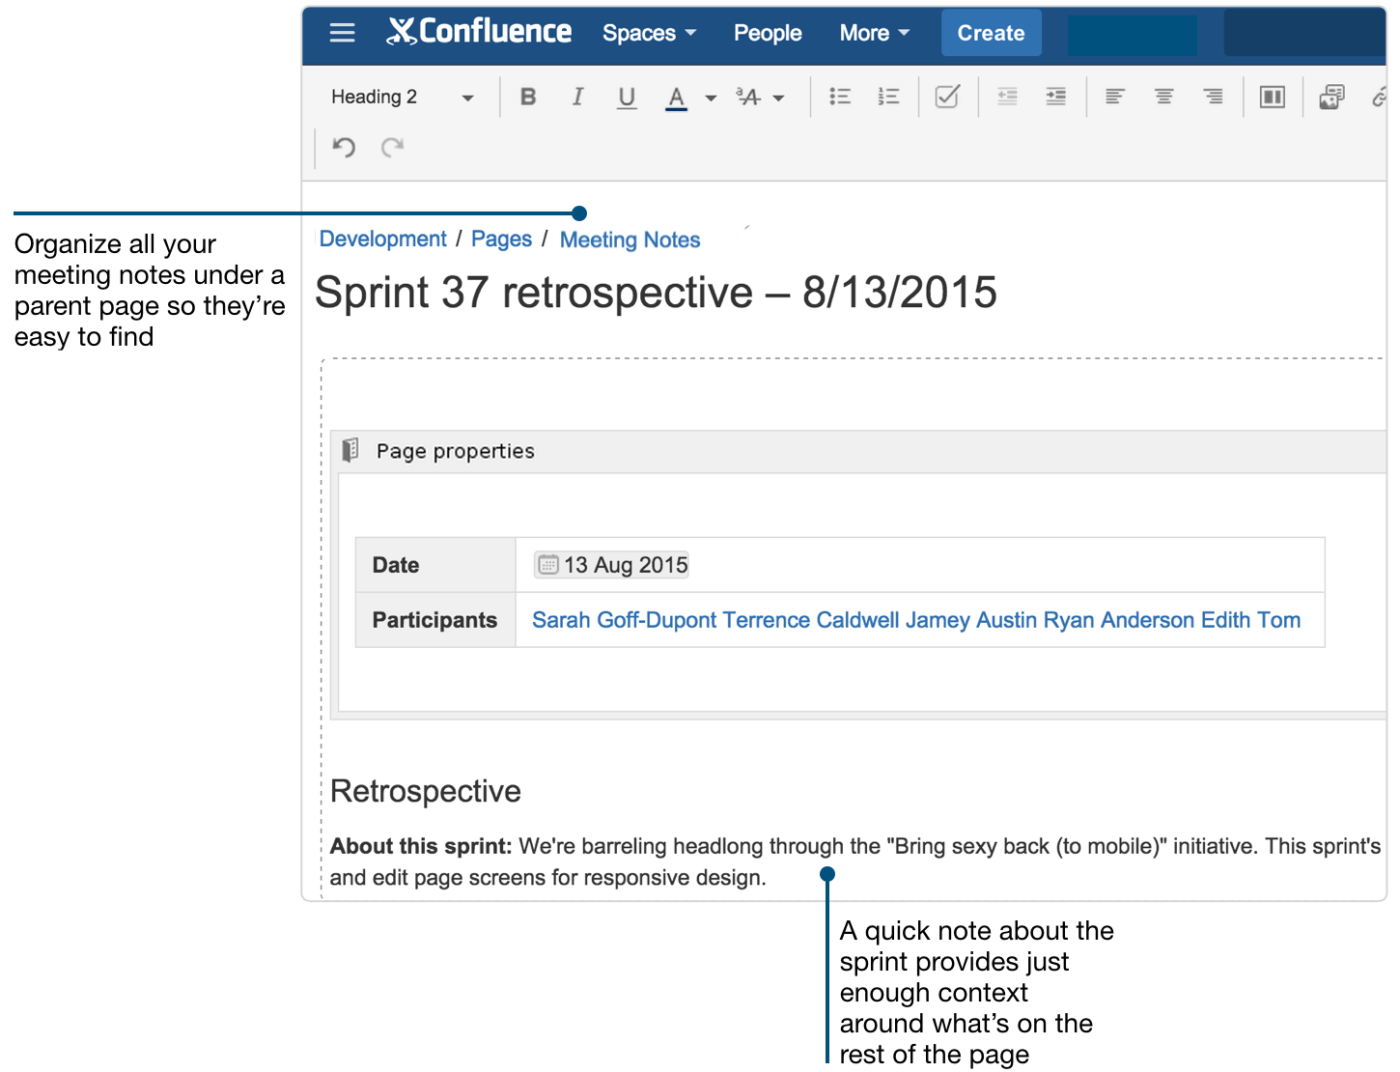1400x1072 pixels.
Task: Open the More menu
Action: [x=873, y=32]
